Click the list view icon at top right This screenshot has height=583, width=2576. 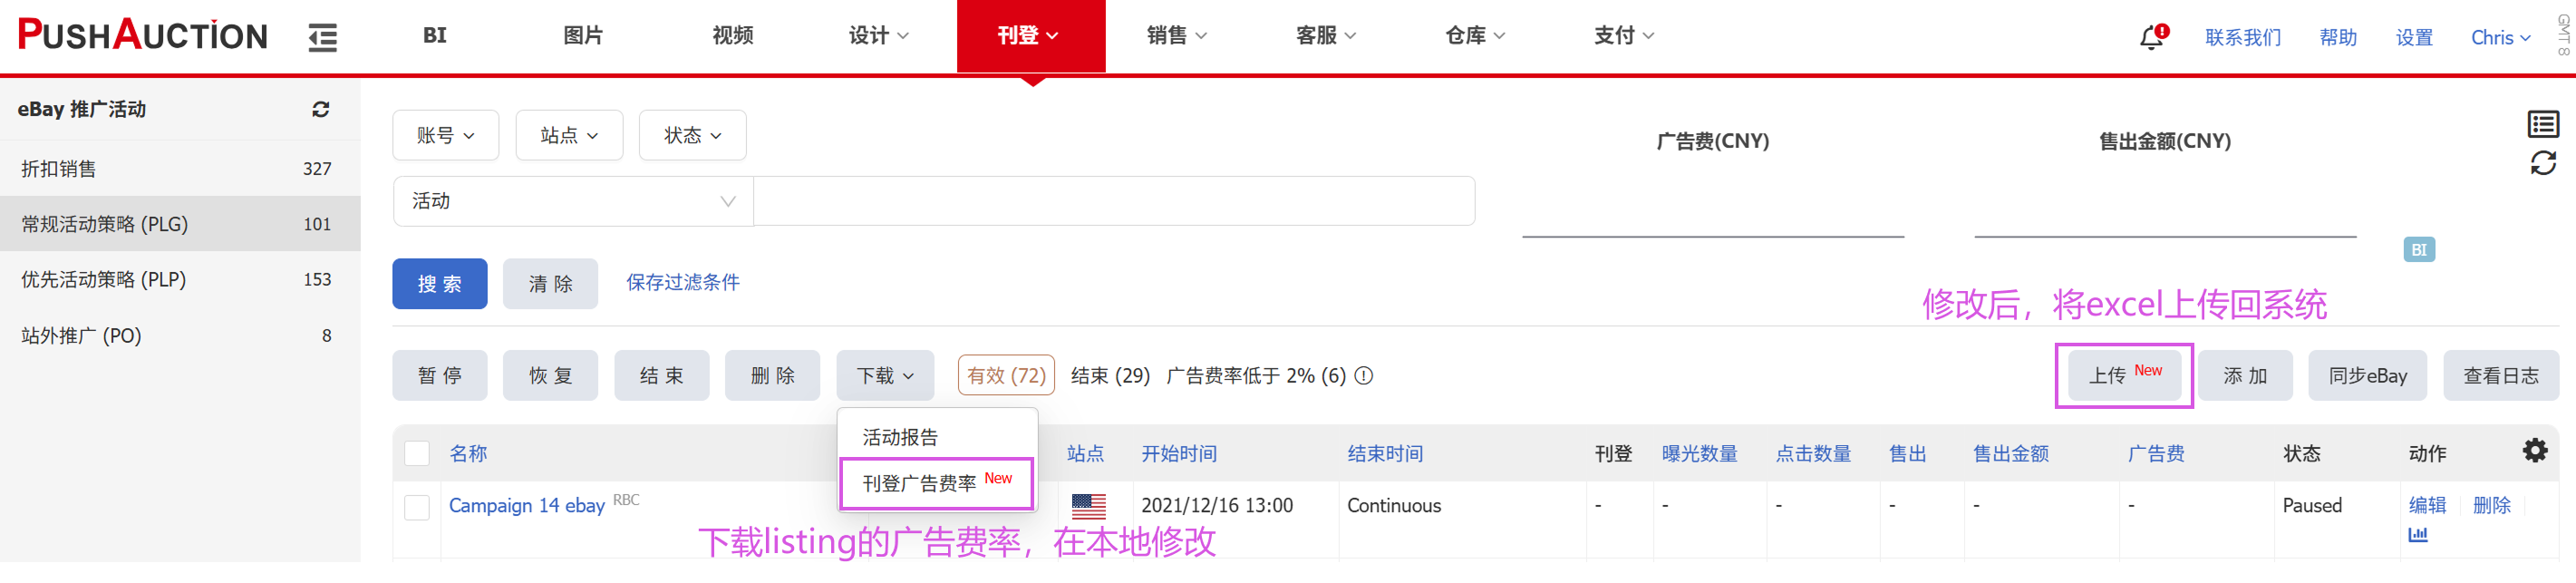tap(2542, 124)
